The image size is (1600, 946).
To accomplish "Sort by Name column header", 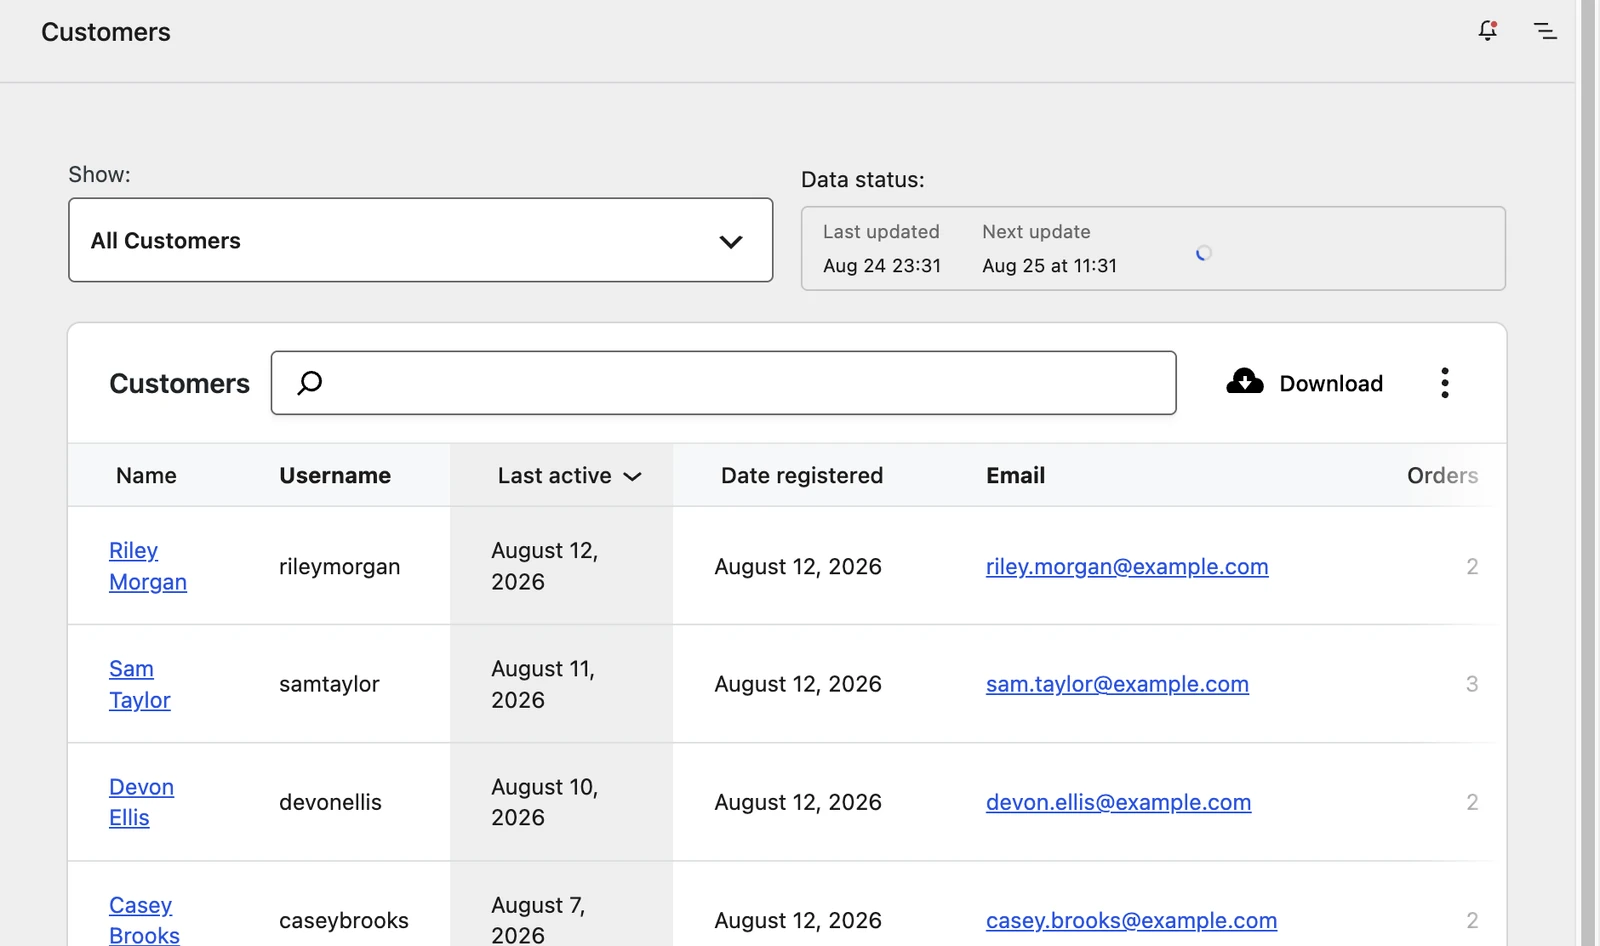I will click(146, 476).
